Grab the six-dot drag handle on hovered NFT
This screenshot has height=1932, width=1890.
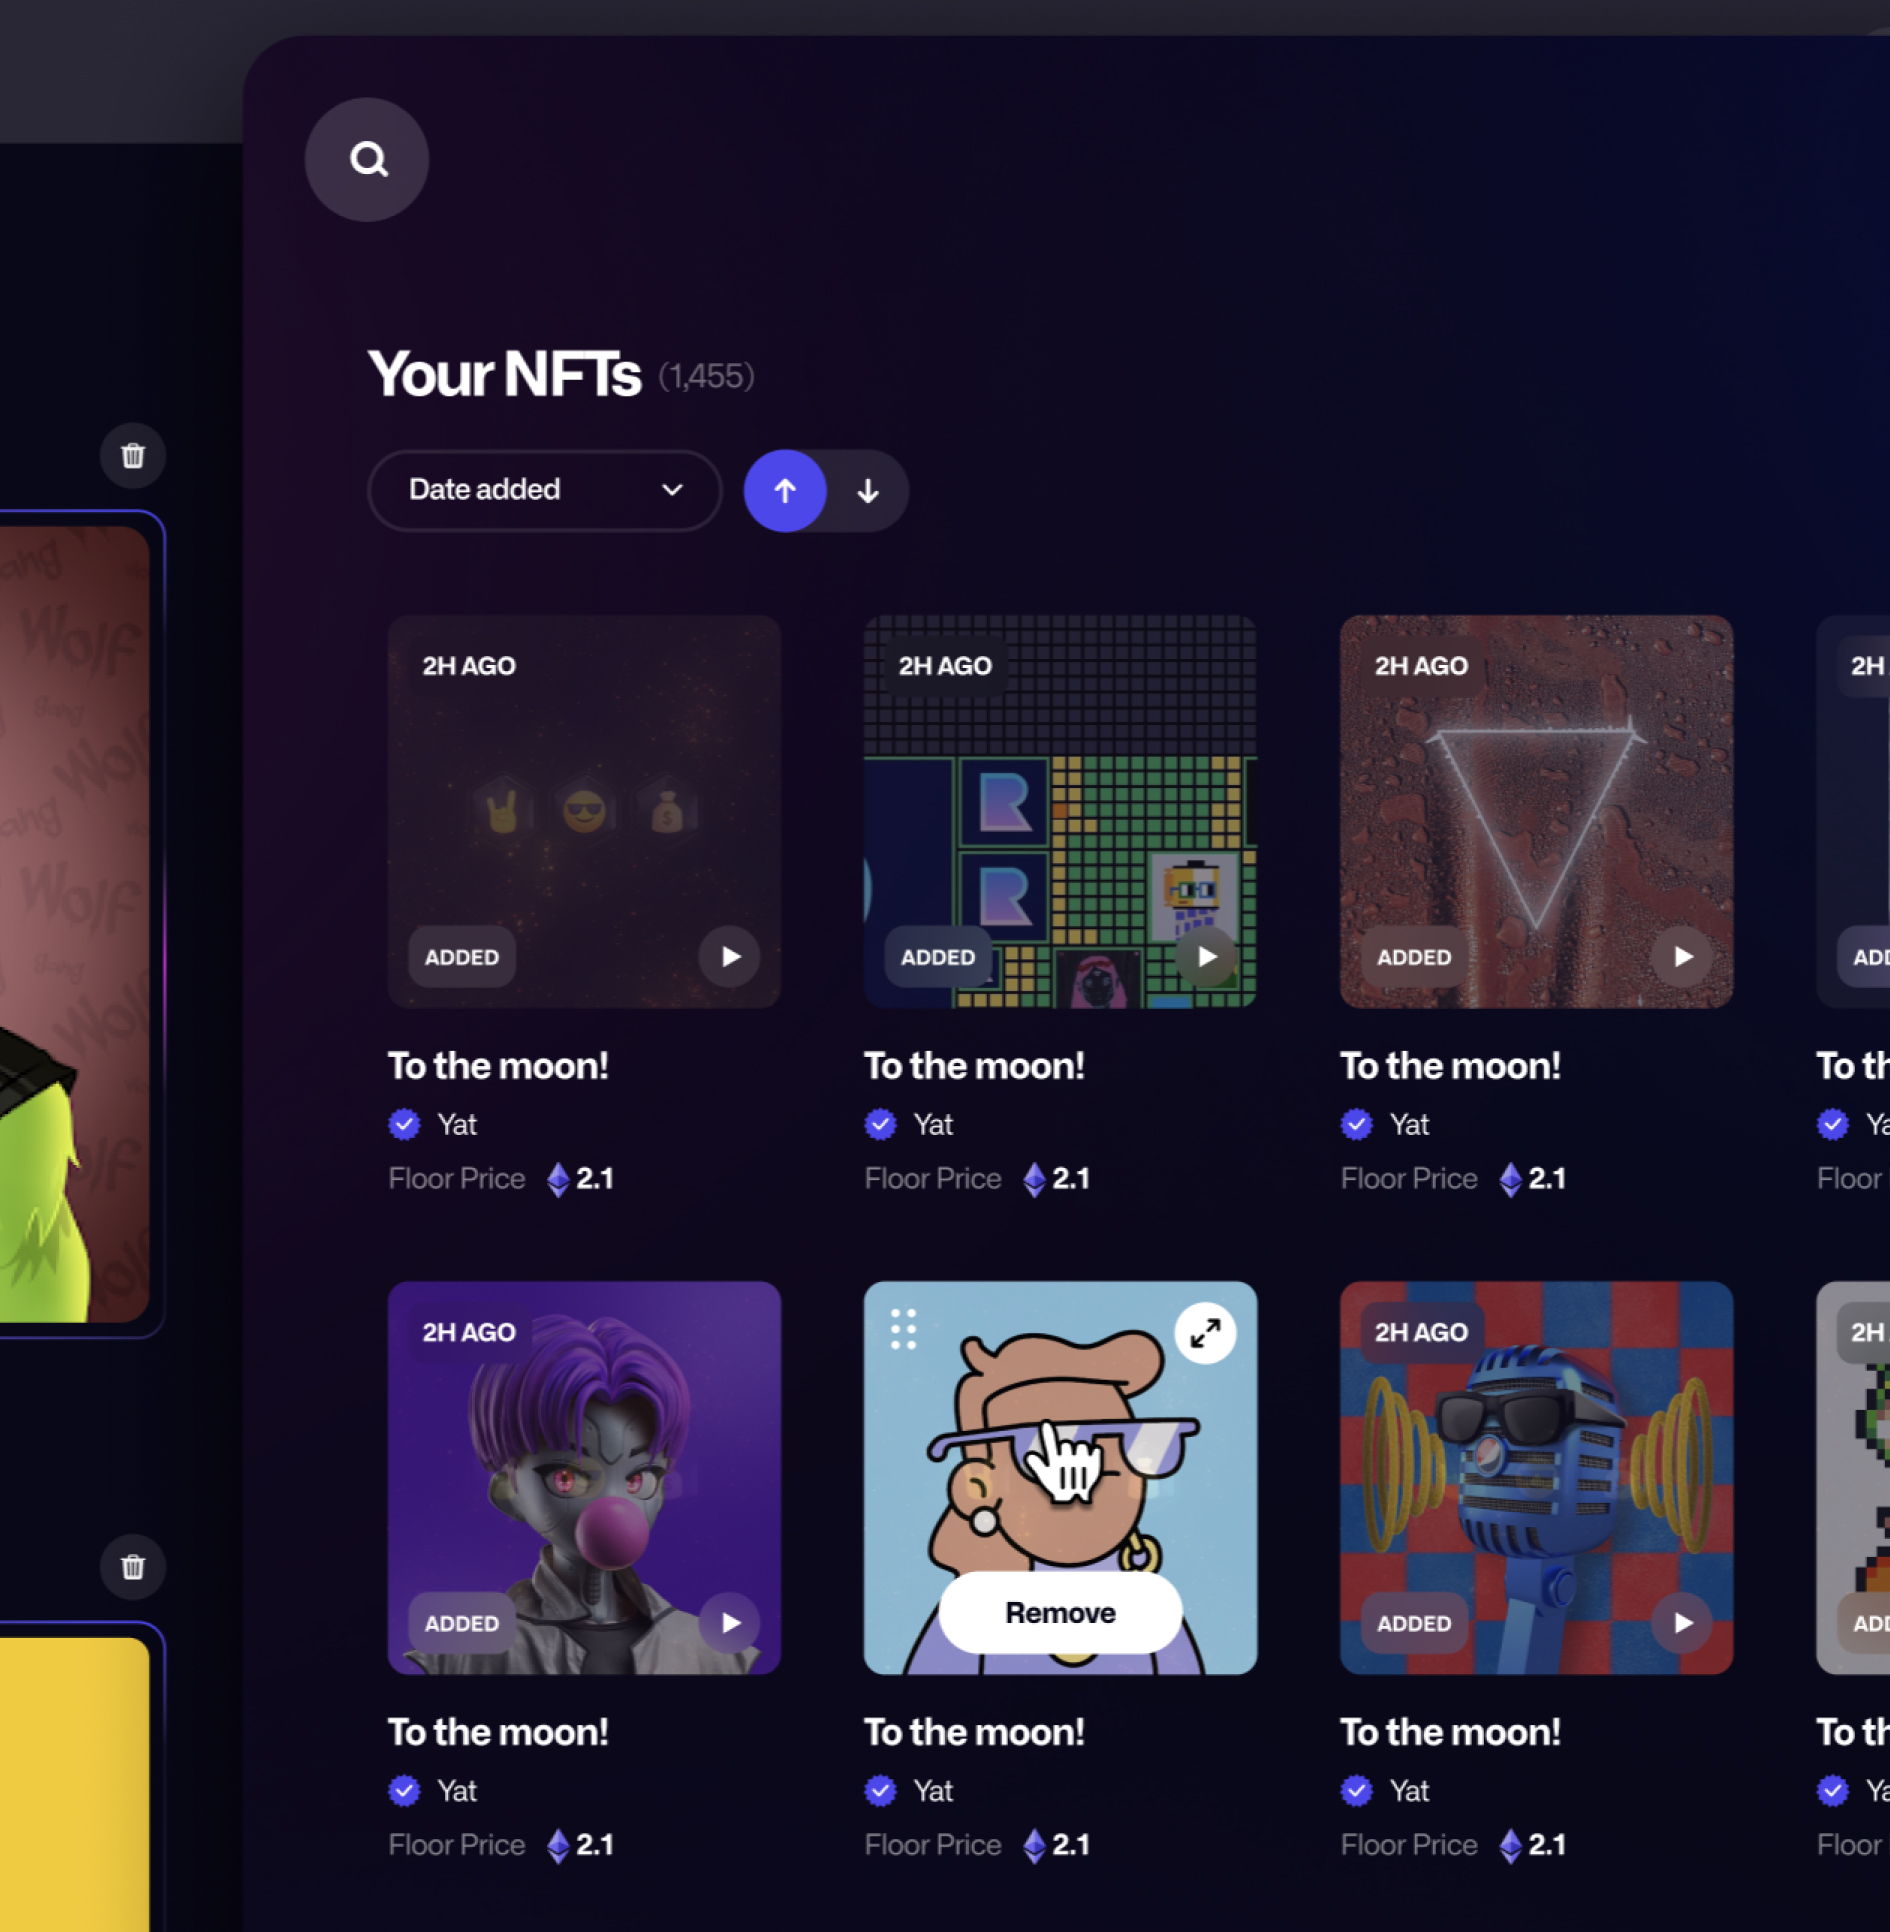click(903, 1329)
